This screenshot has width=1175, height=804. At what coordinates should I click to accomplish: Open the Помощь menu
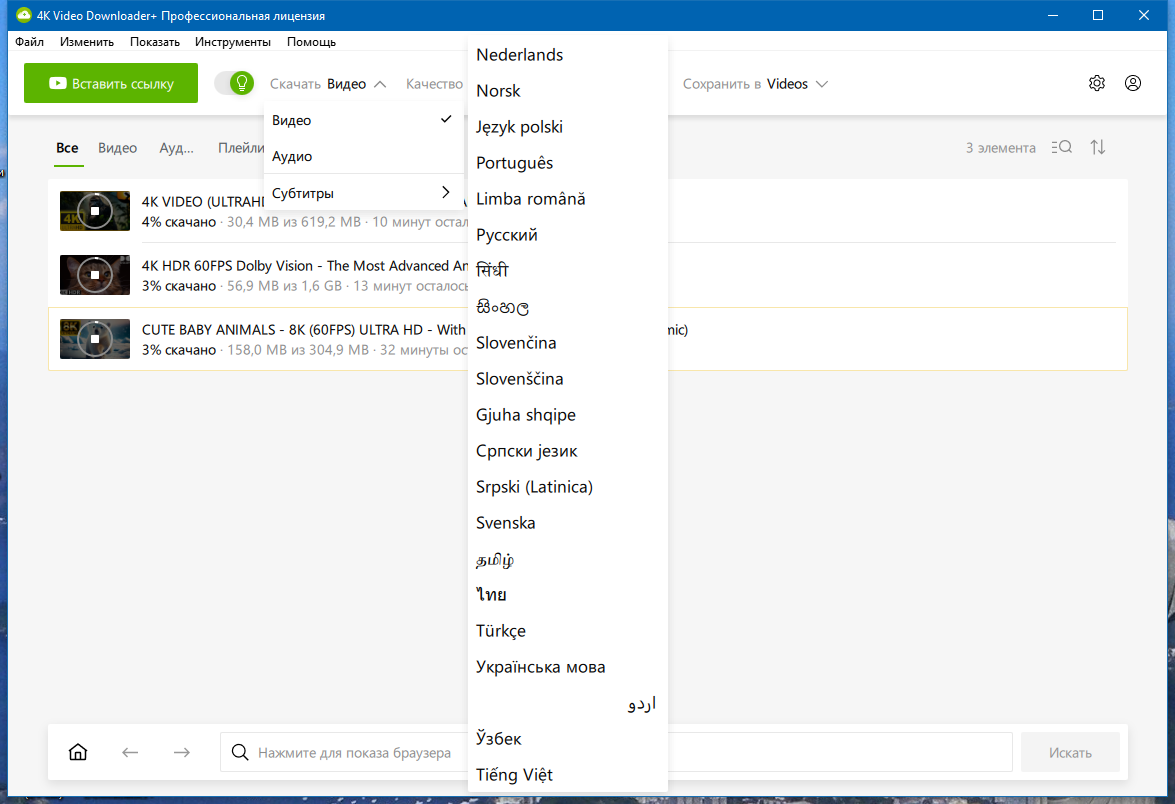click(311, 42)
